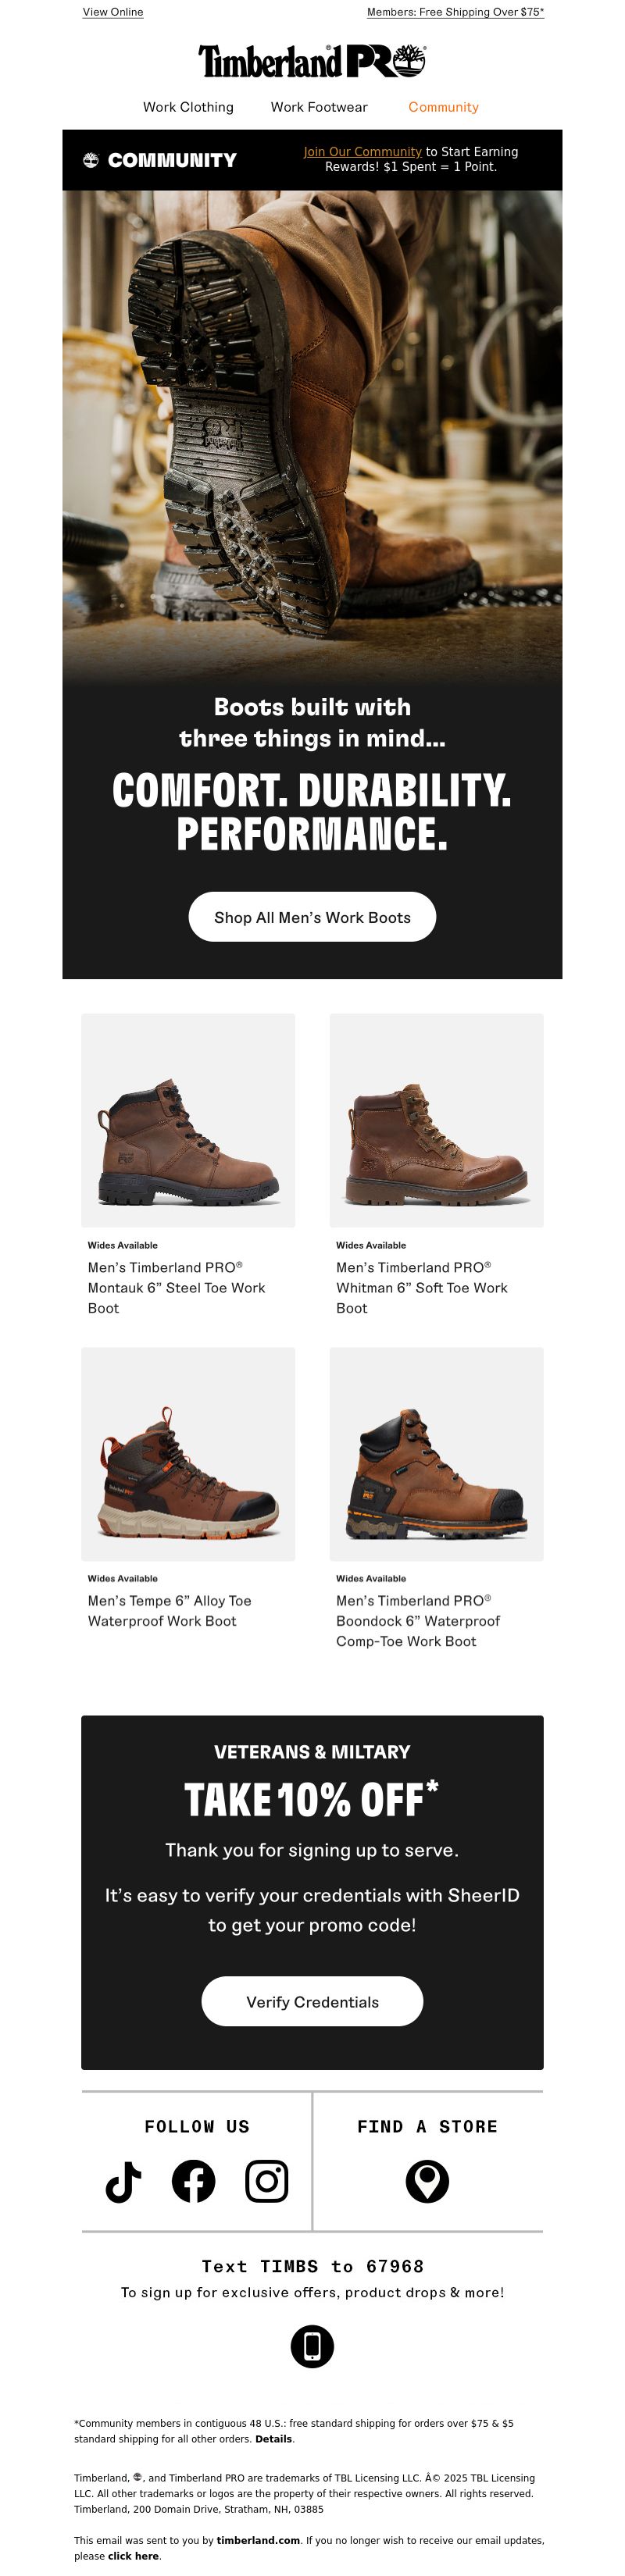625x2576 pixels.
Task: Click Shop All Men's Work Boots button
Action: [x=312, y=917]
